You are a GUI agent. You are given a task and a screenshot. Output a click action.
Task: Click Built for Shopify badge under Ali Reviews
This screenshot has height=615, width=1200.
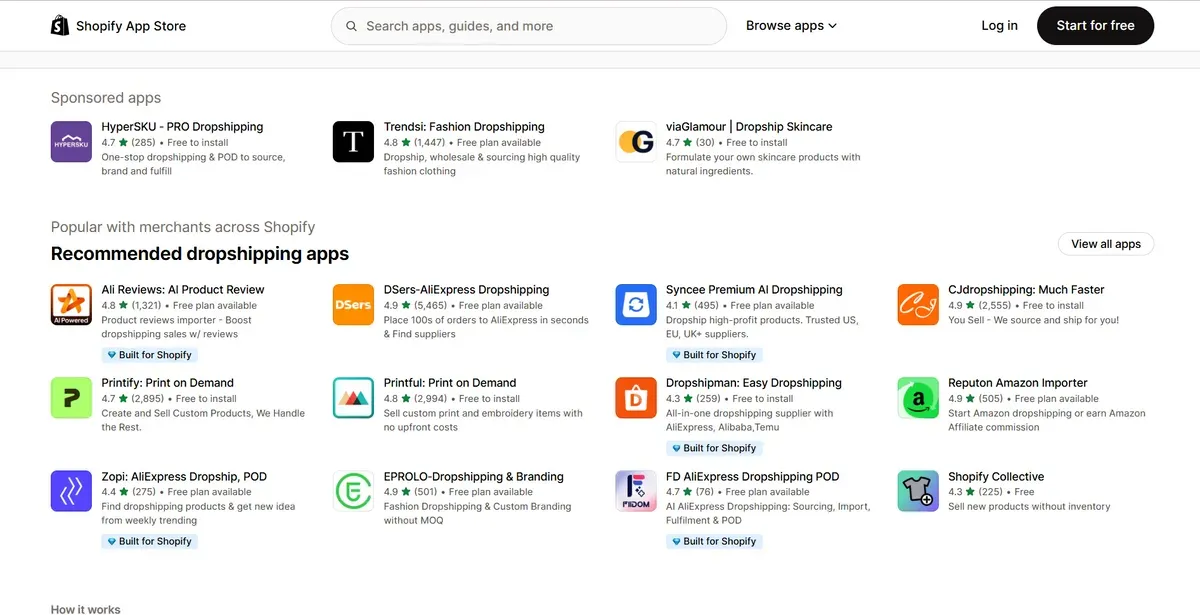click(150, 355)
